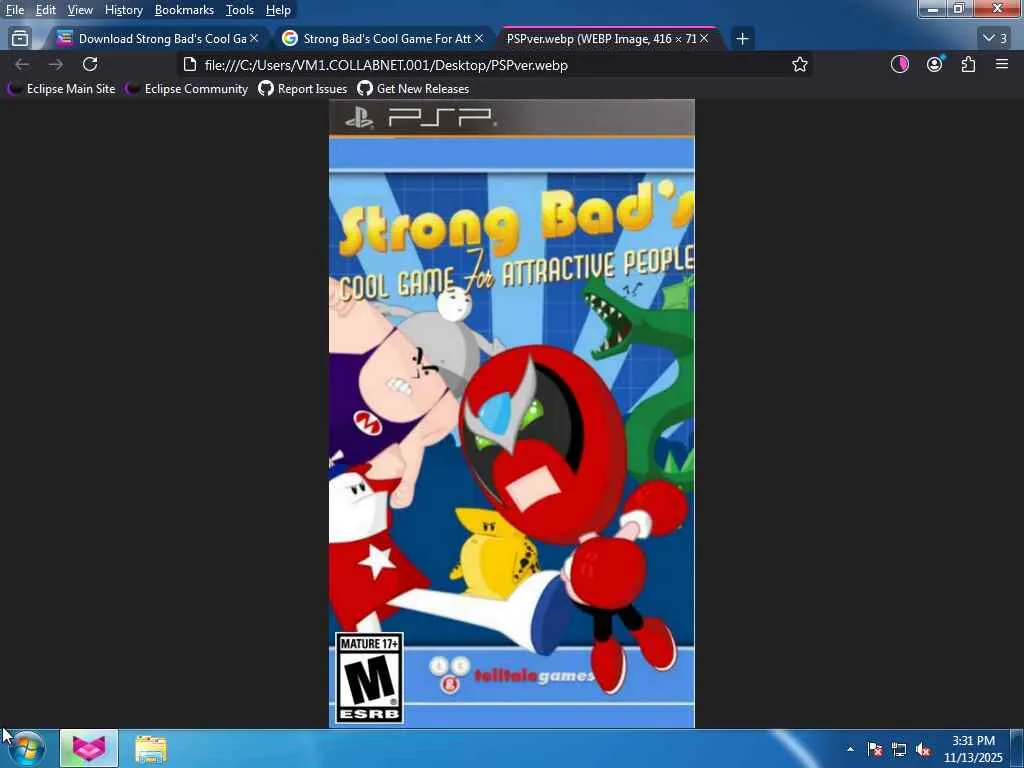1024x768 pixels.
Task: Reload the current page
Action: click(x=90, y=64)
